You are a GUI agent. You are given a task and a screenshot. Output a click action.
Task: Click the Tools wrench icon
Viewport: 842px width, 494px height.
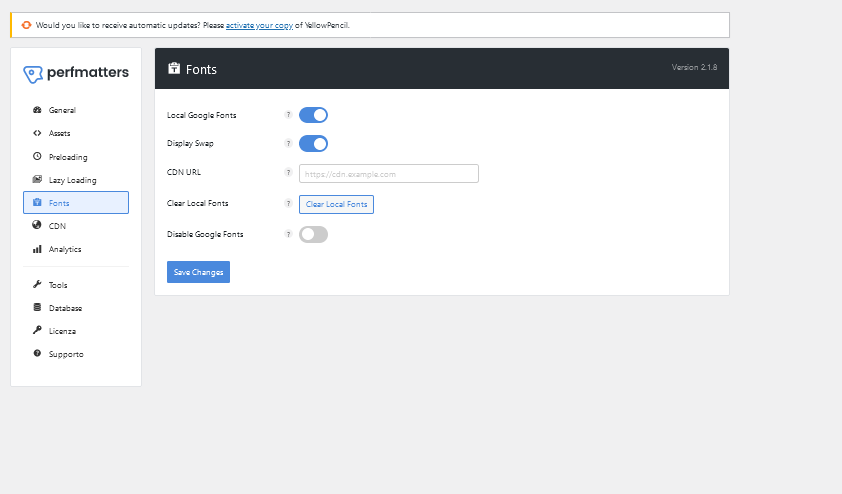point(37,284)
